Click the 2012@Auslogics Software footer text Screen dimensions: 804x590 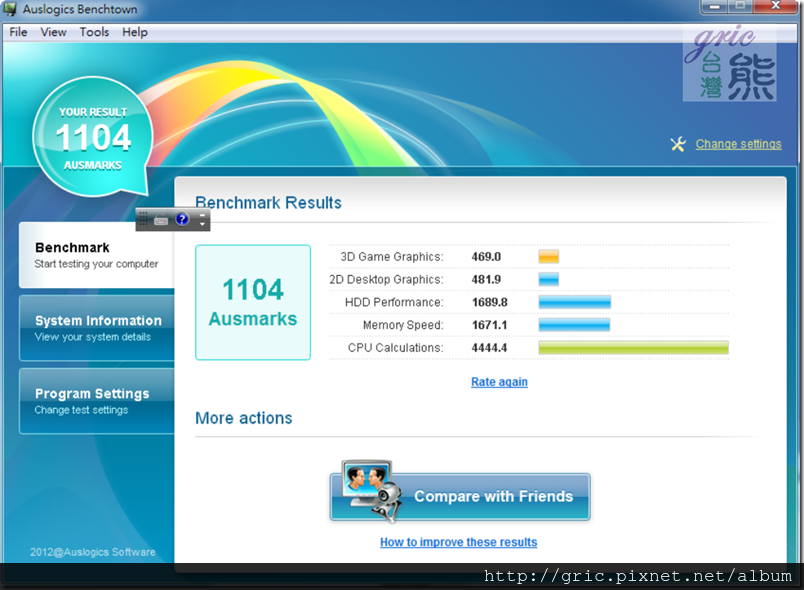pos(93,552)
